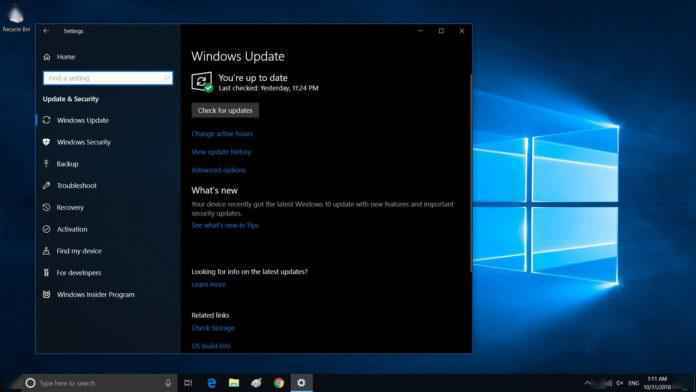Click Learn more link about latest updates

[x=209, y=285]
